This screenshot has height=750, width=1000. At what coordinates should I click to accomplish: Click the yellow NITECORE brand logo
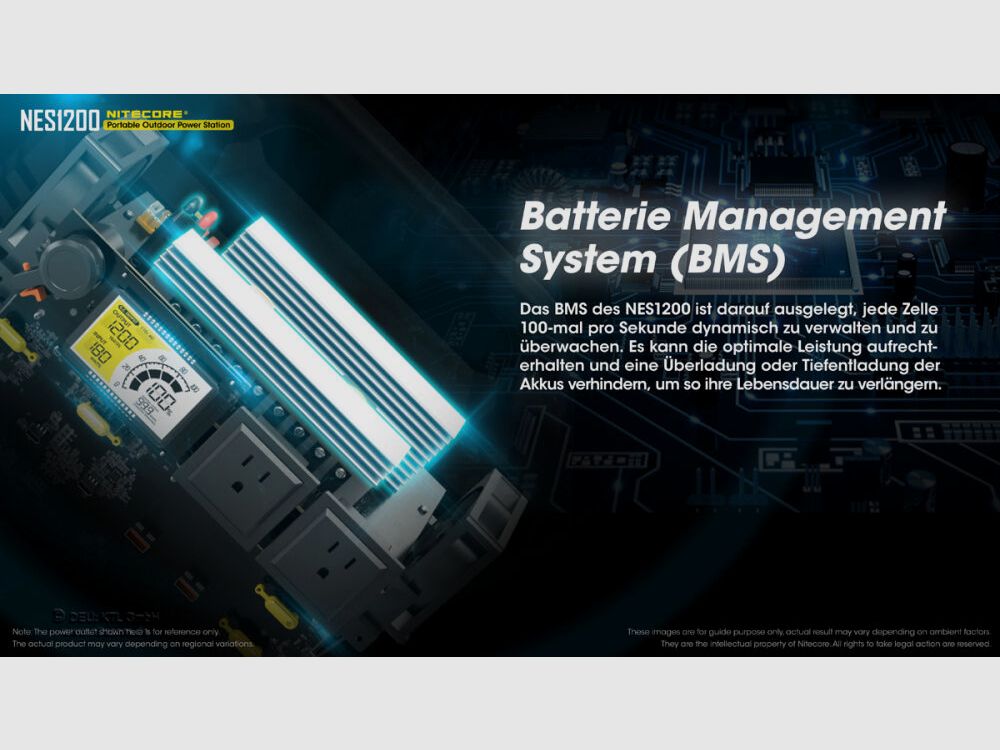[x=143, y=114]
